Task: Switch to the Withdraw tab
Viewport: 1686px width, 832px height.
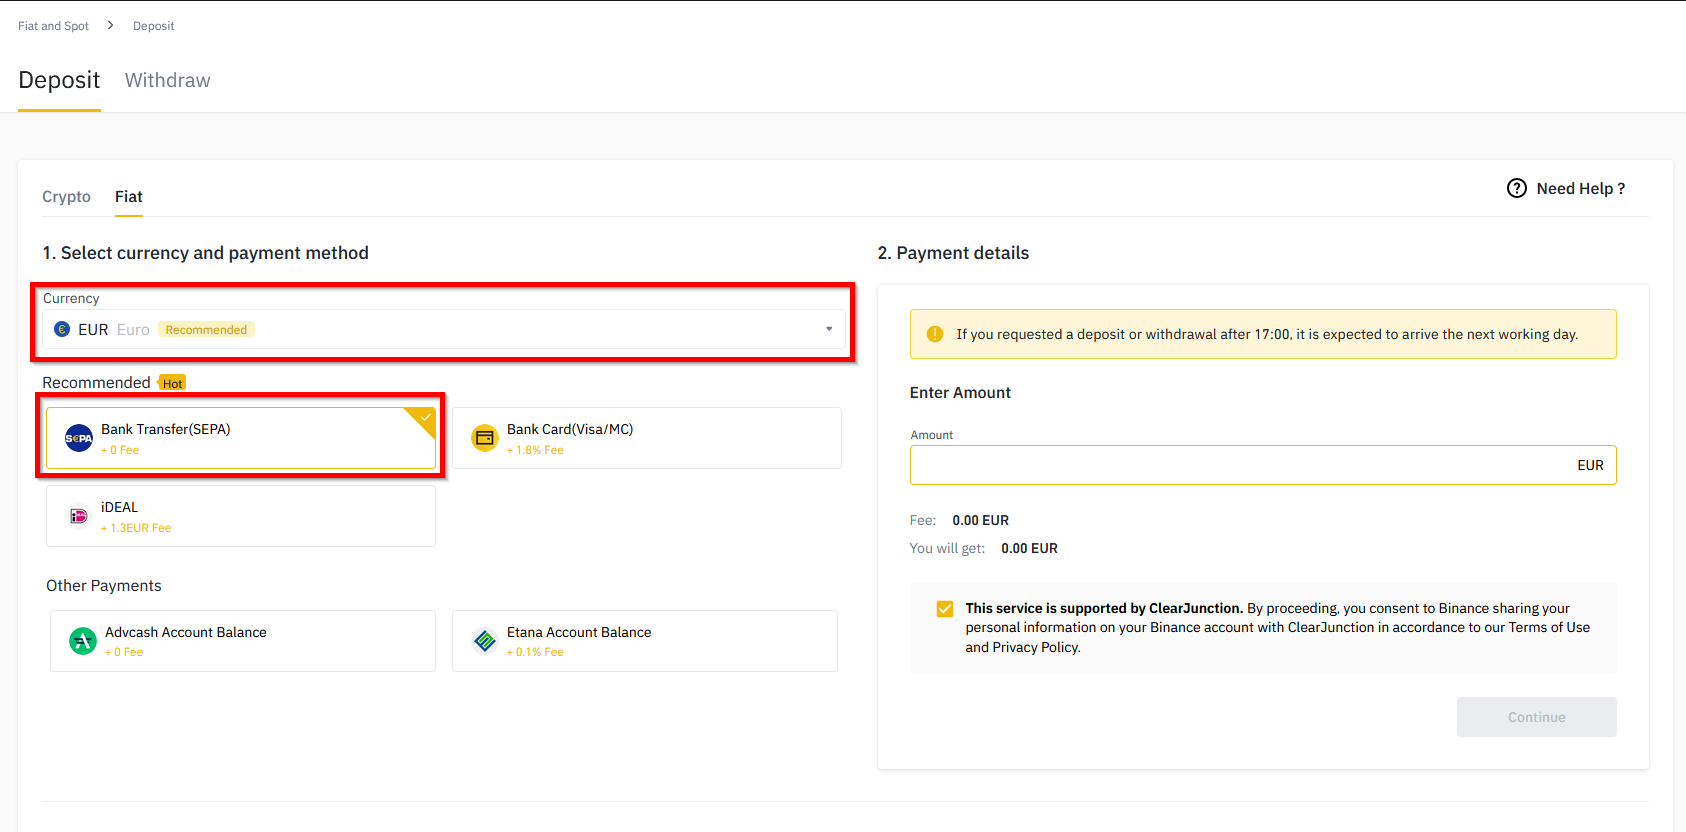Action: pos(168,80)
